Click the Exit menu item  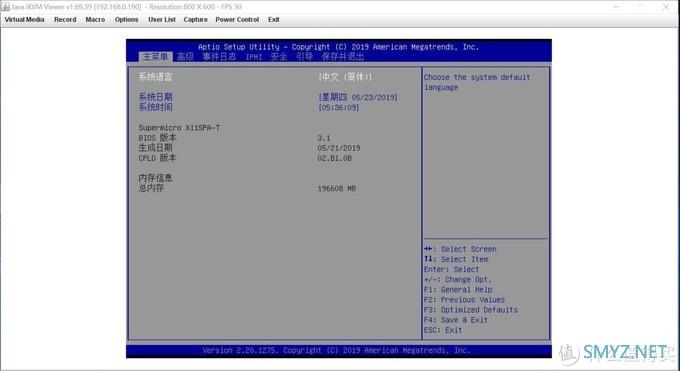[x=273, y=20]
